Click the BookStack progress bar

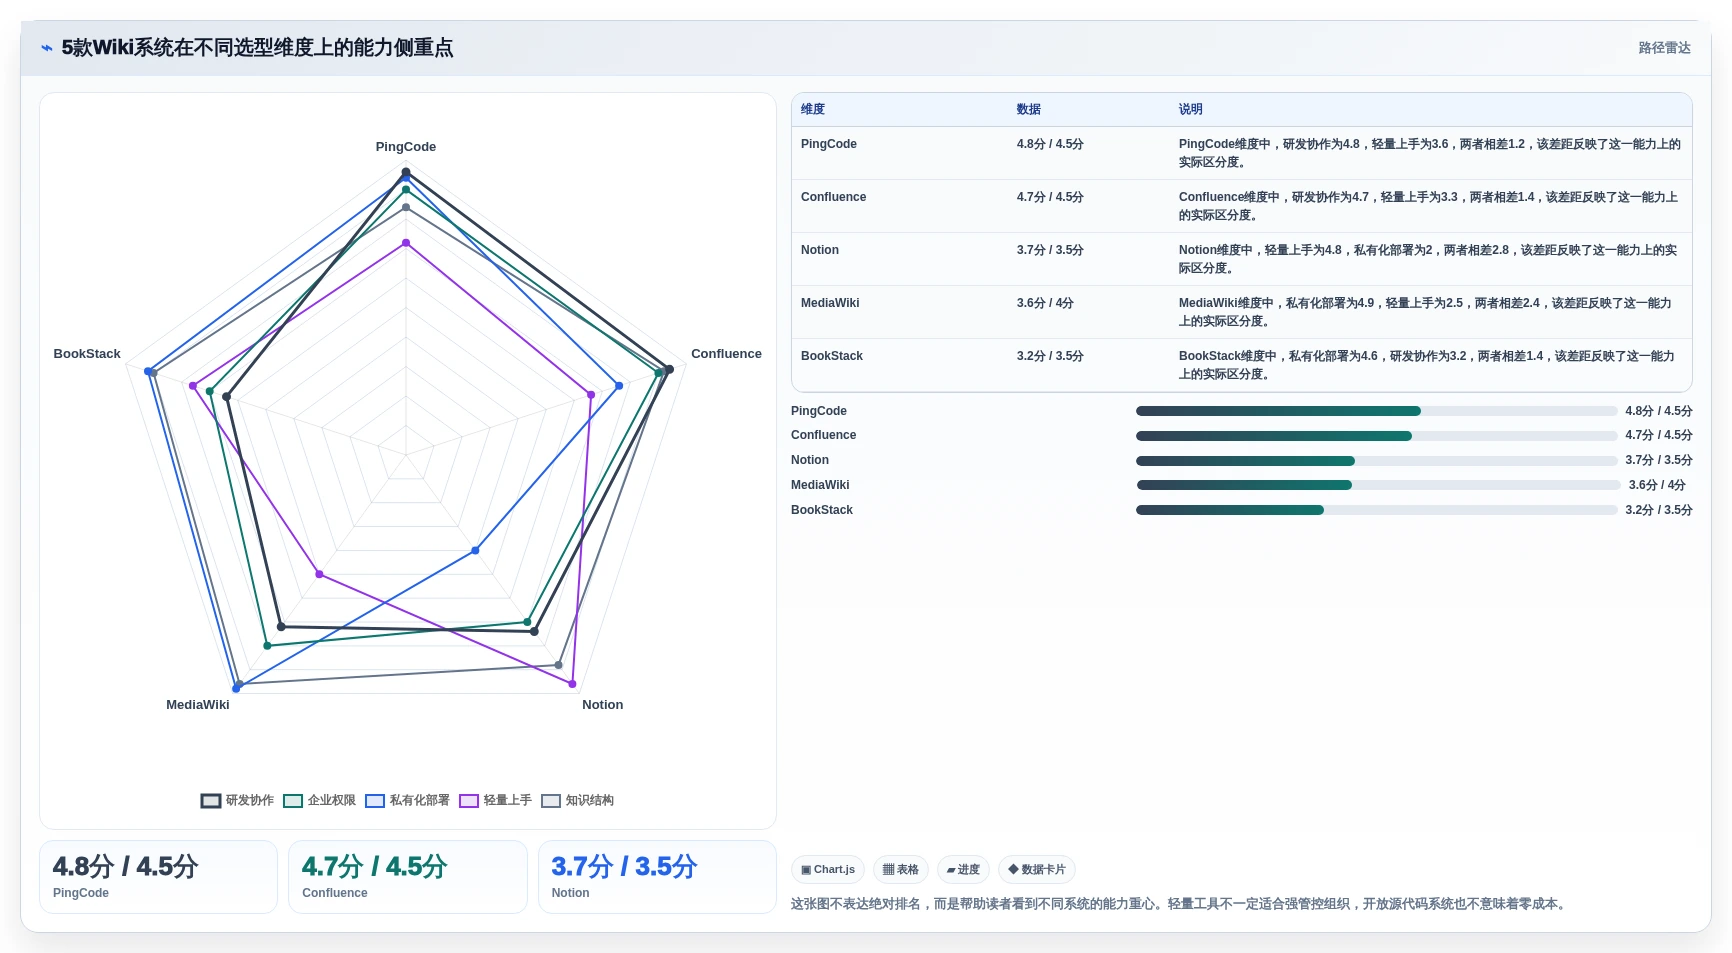1376,510
